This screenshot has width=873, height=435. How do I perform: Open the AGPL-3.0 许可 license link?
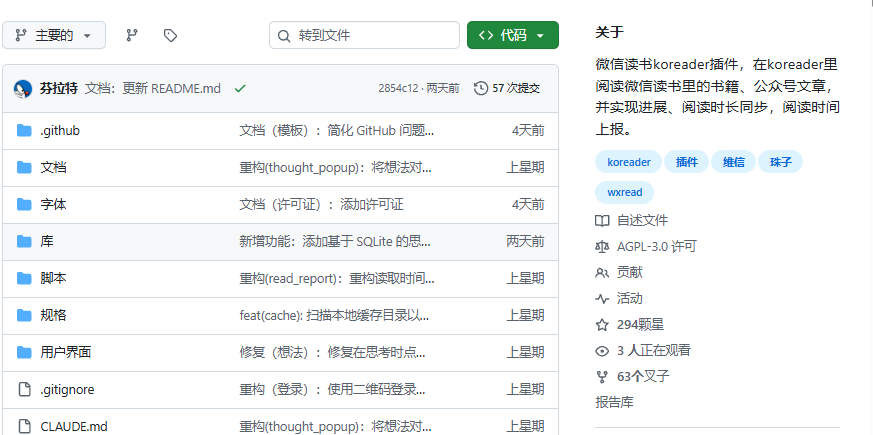pos(656,246)
